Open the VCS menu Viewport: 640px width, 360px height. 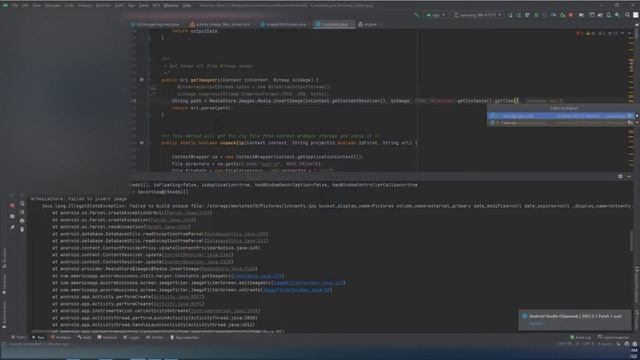tap(156, 5)
